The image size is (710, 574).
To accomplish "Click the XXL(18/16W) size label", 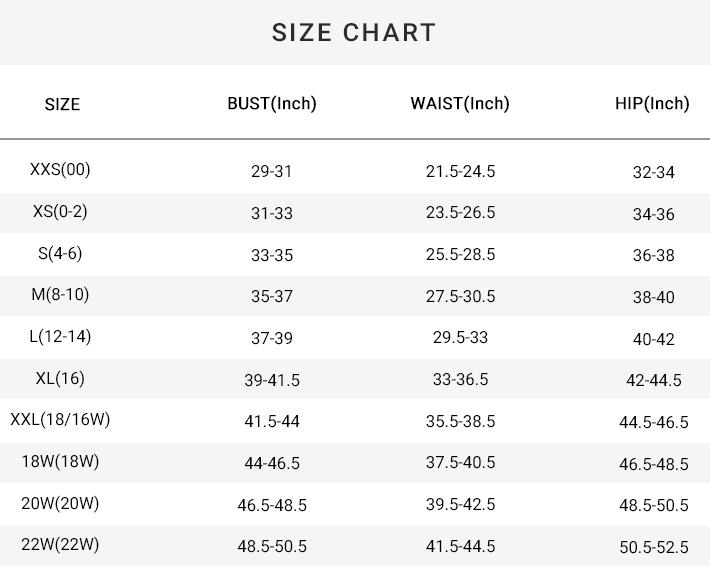I will (60, 420).
